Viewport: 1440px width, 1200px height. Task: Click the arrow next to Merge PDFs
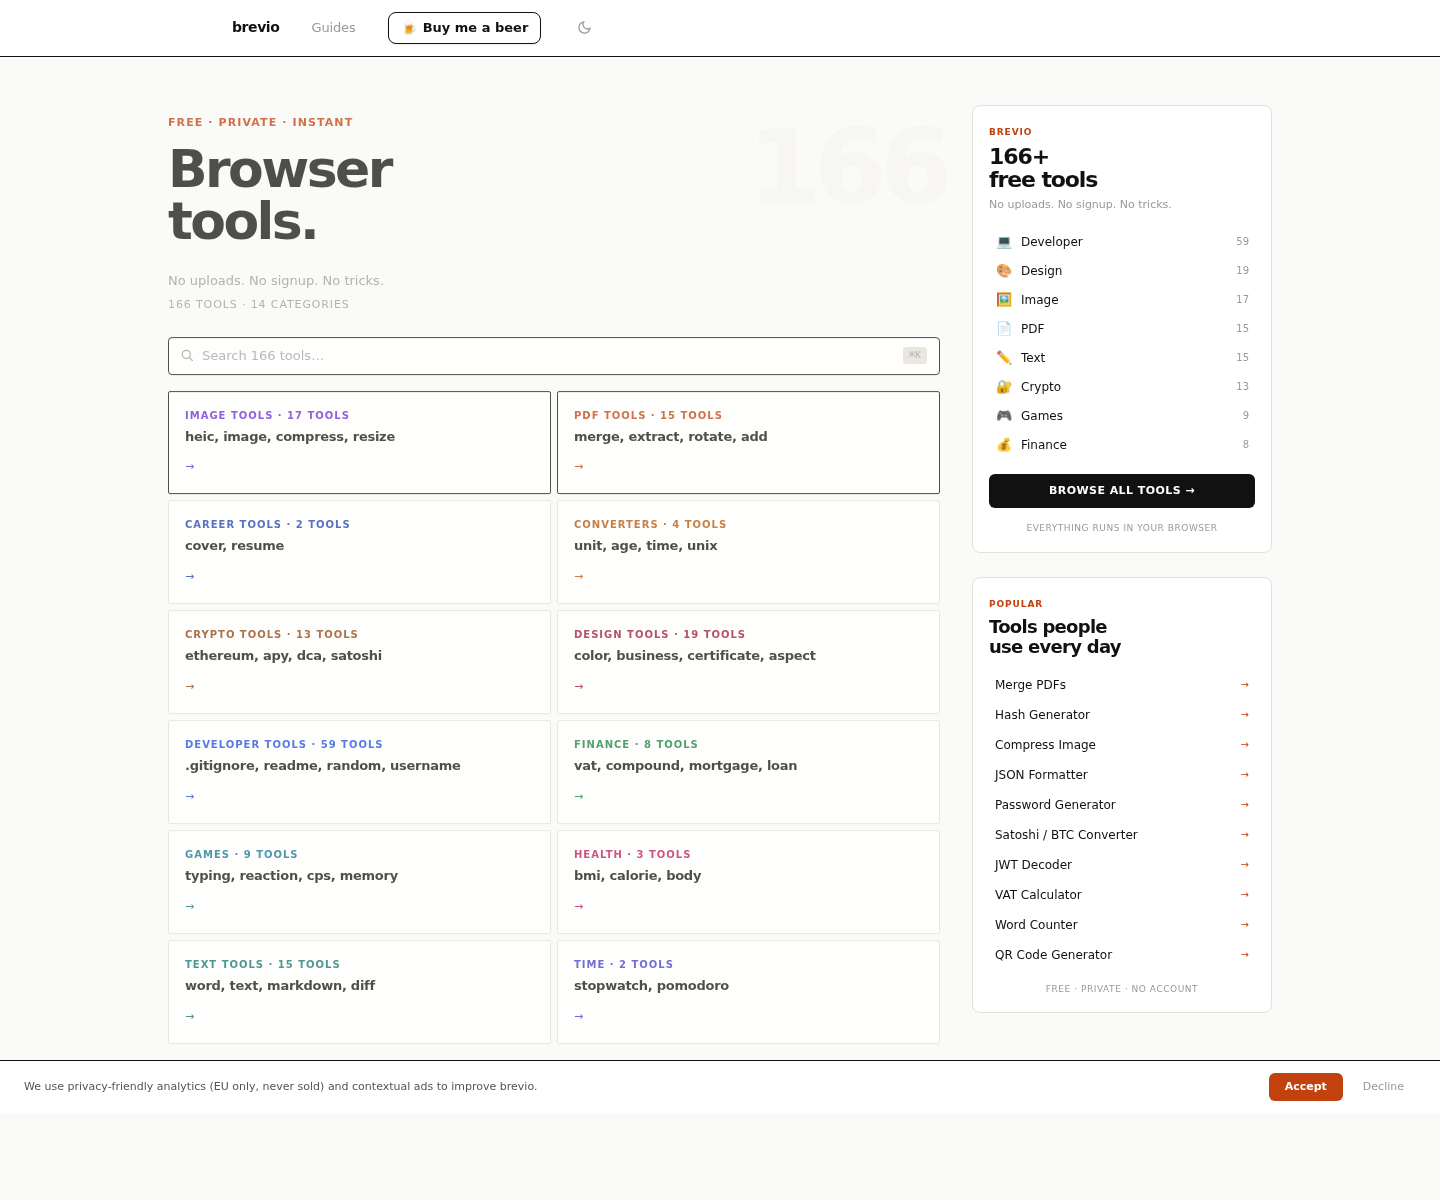(1245, 685)
